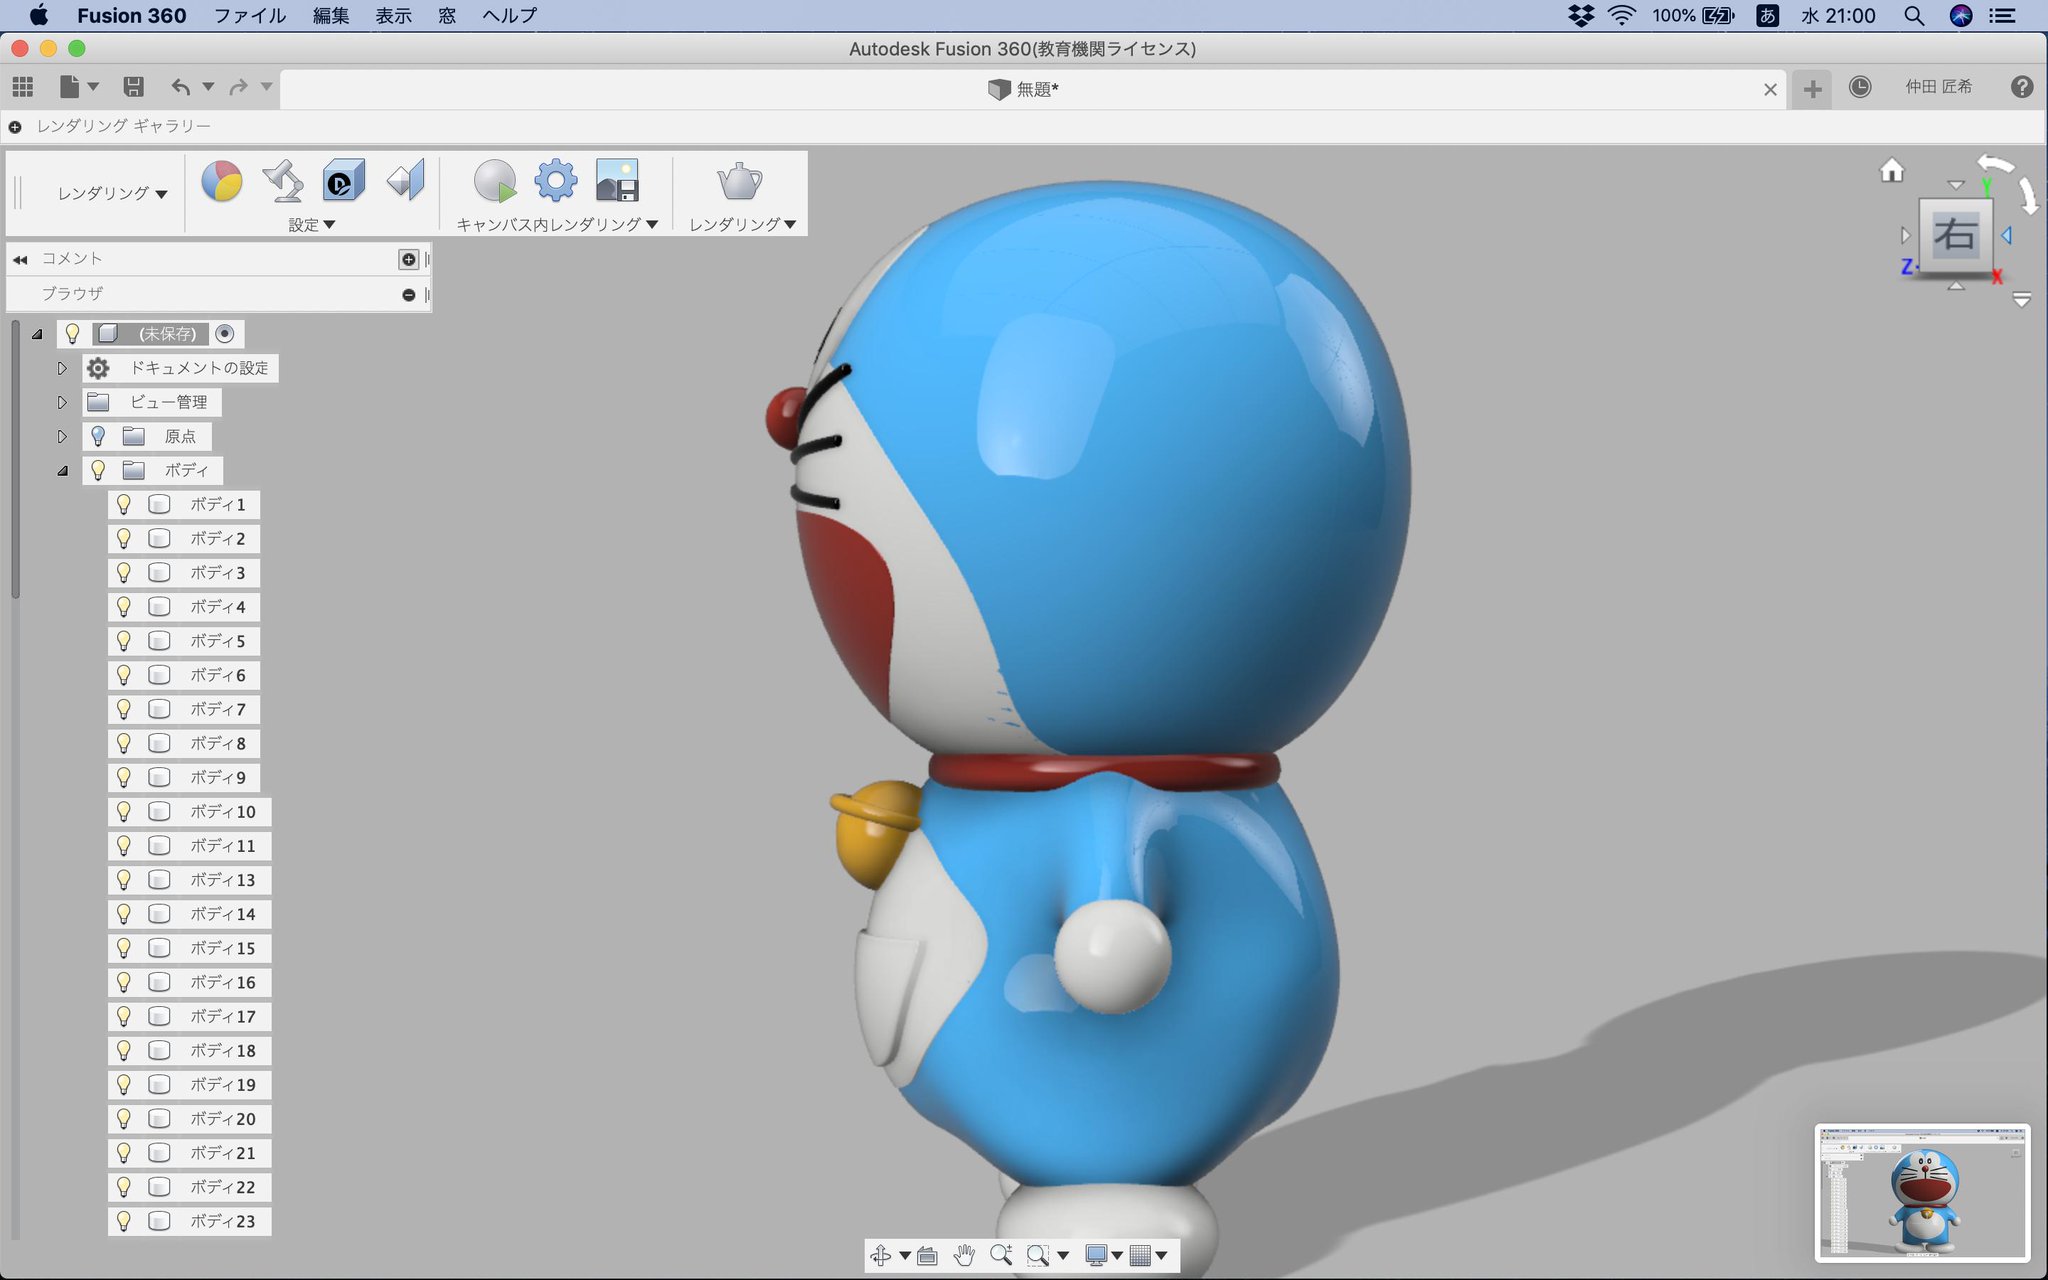Start in-canvas render with play icon

click(494, 182)
